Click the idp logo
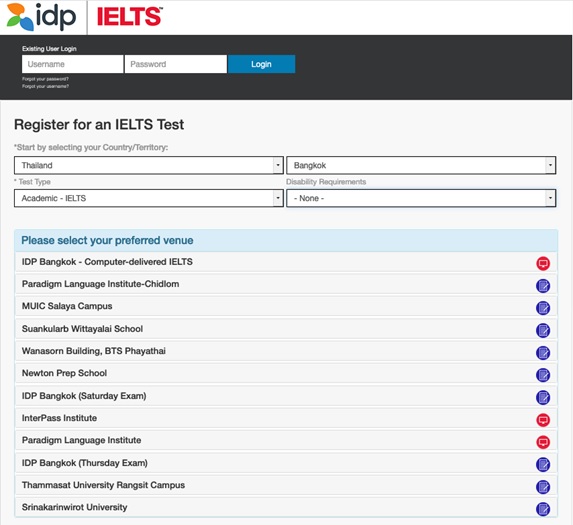Screen dimensions: 573x525 pos(41,17)
